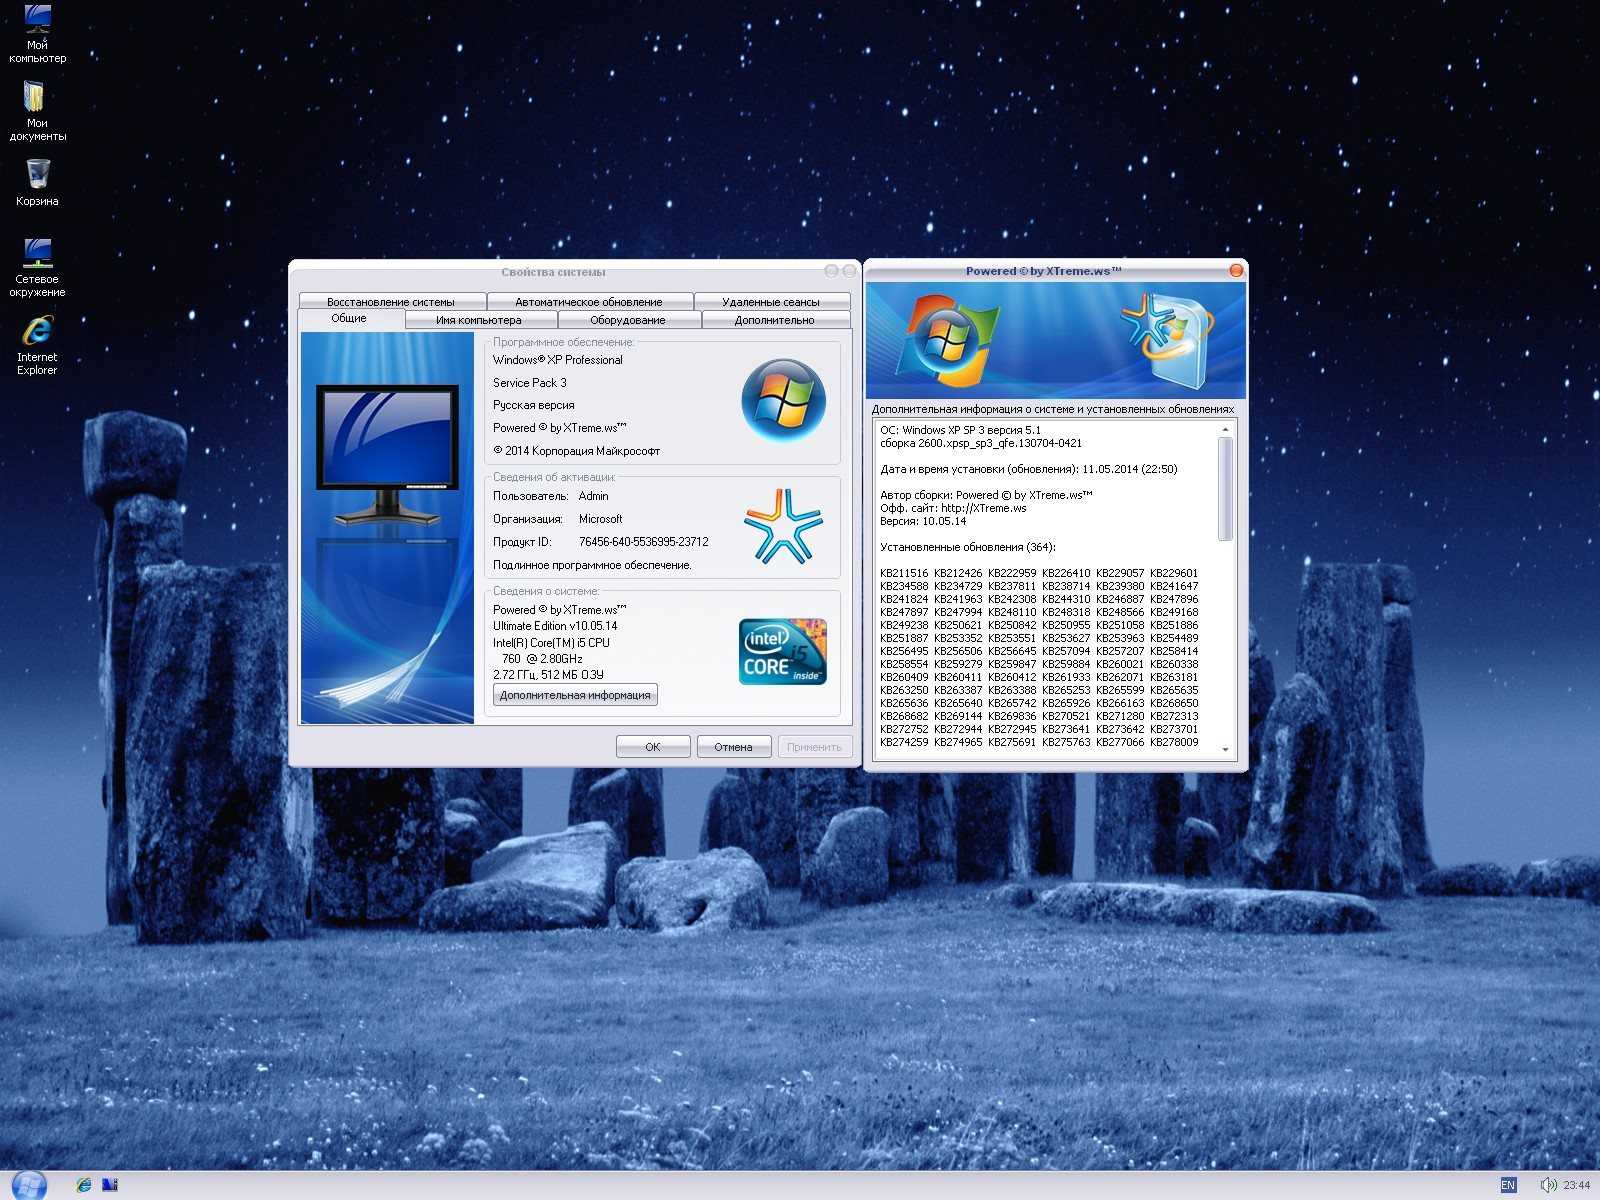
Task: Open the My Documents desktop icon
Action: tap(37, 111)
